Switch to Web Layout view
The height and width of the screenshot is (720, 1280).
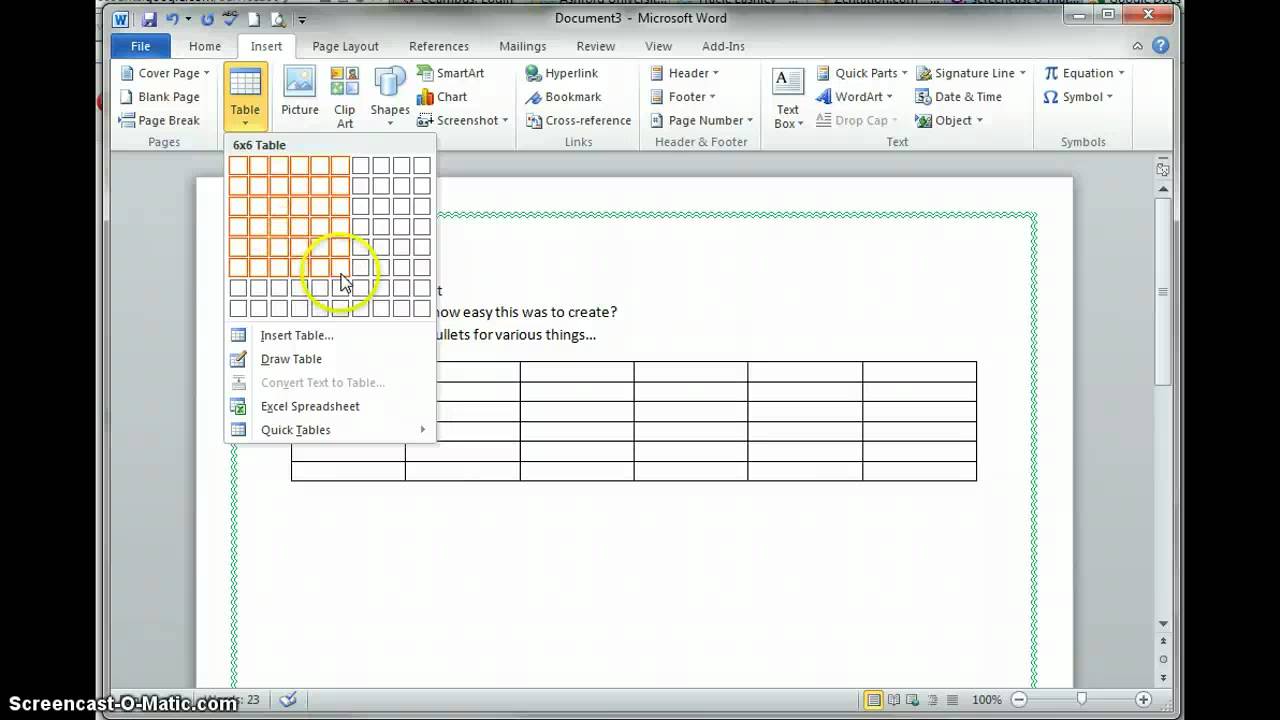click(913, 700)
